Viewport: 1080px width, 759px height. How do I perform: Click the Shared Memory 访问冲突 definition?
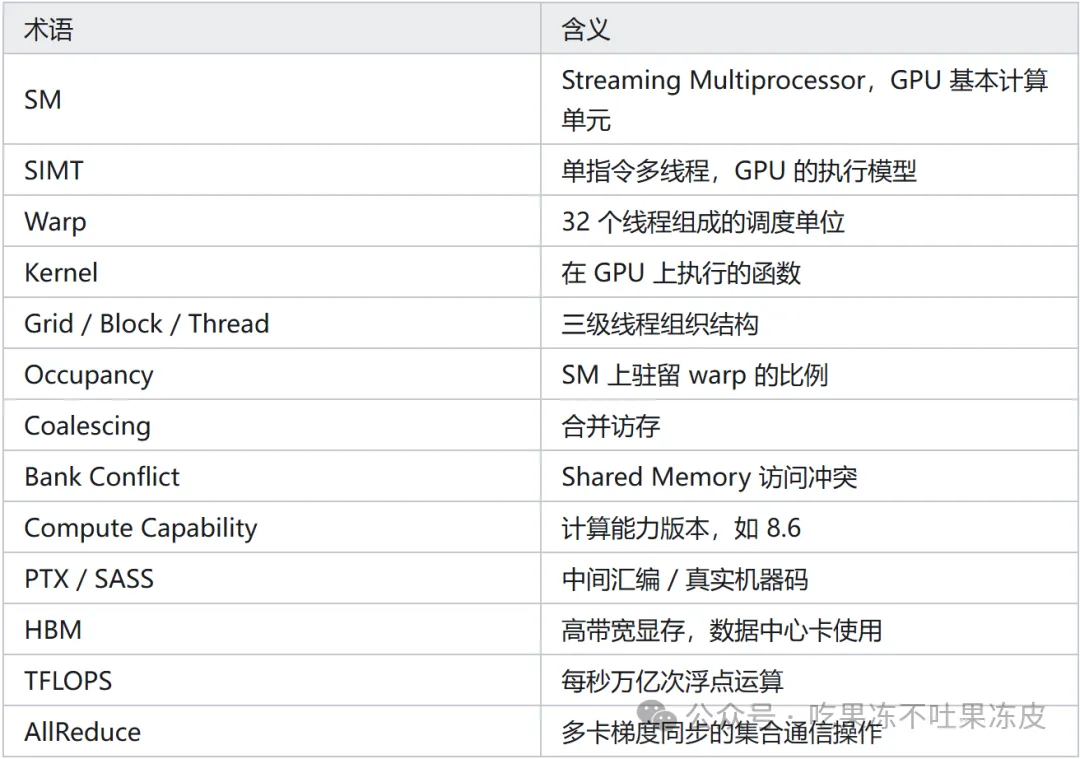tap(709, 477)
